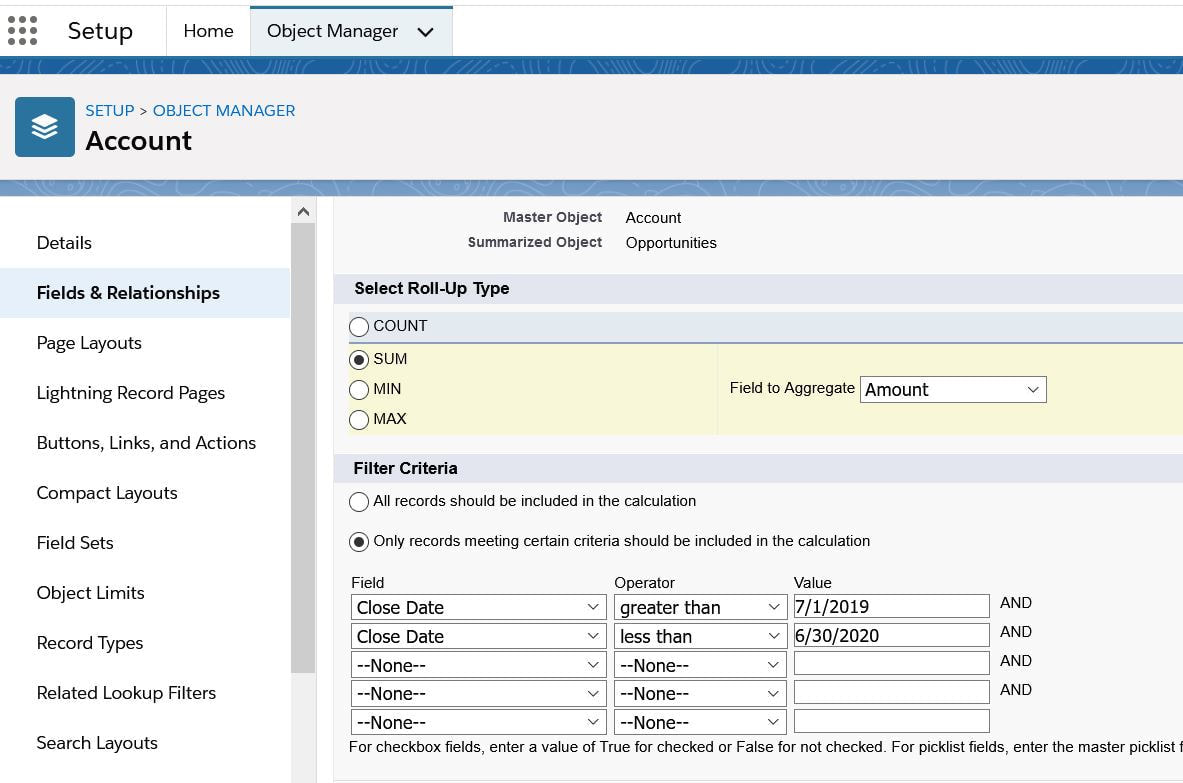Open Related Lookup Filters section
Image resolution: width=1183 pixels, height=783 pixels.
point(127,693)
